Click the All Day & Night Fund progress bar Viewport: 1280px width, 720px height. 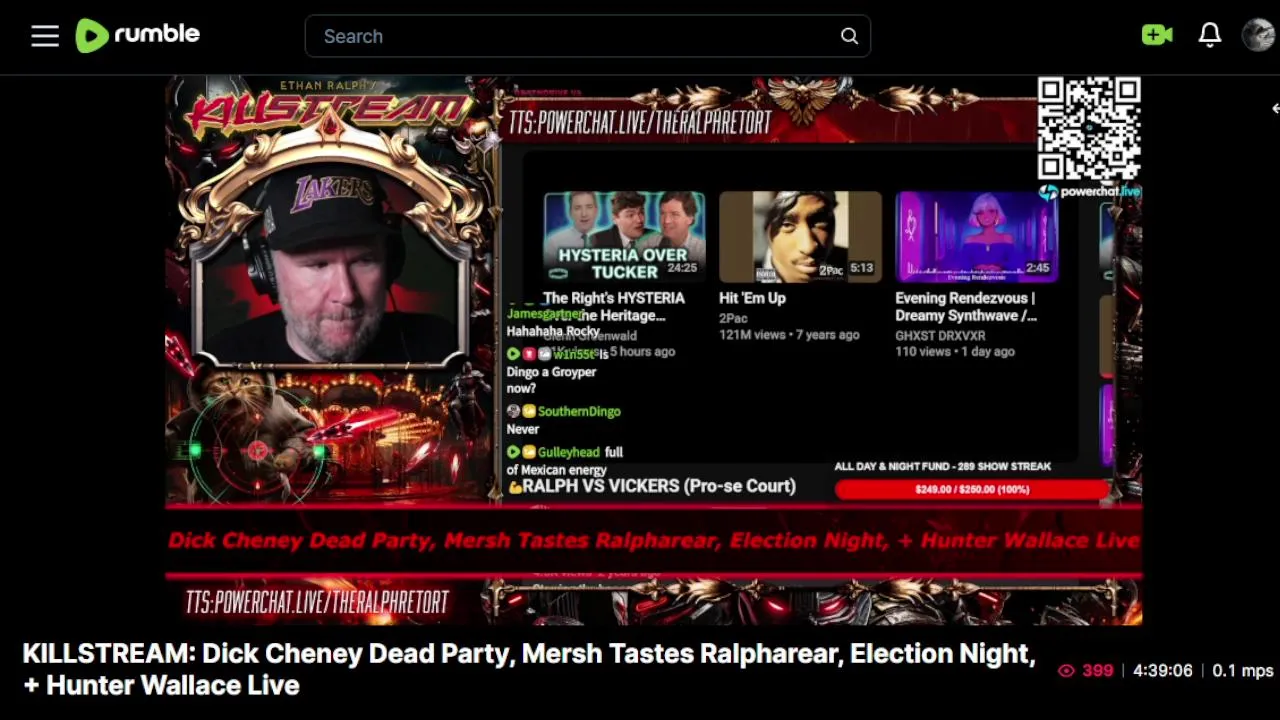pos(972,489)
